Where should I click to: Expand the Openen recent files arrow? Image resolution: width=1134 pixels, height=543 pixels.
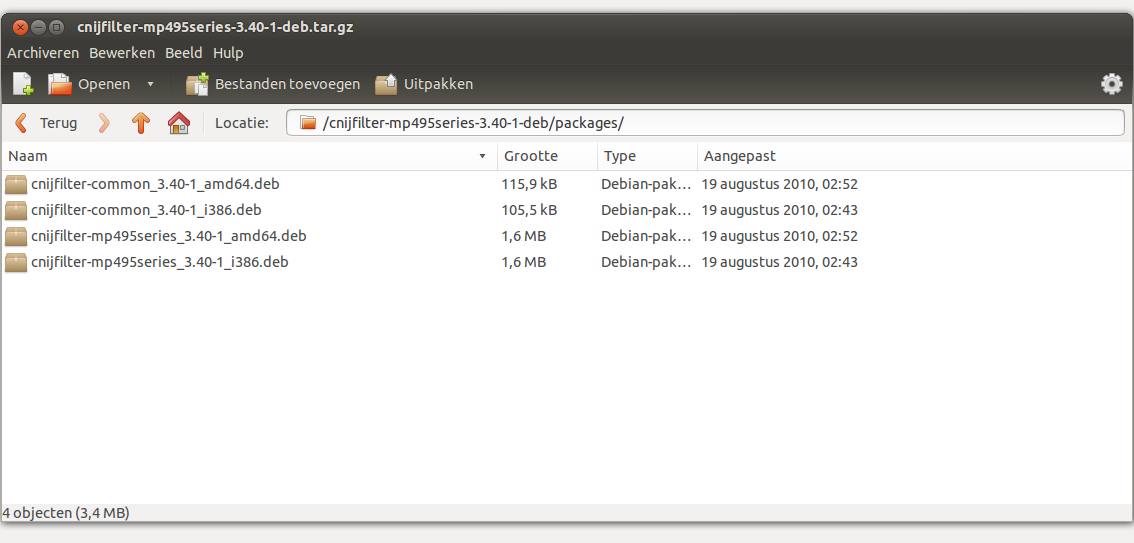click(x=150, y=84)
